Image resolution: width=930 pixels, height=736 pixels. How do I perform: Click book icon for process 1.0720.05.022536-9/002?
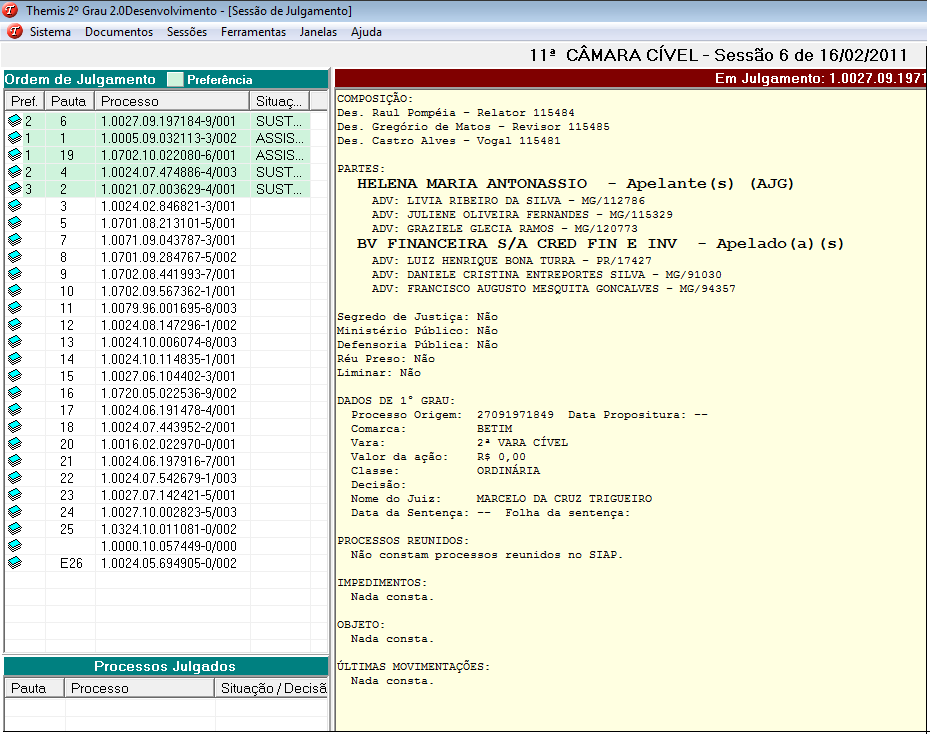15,393
